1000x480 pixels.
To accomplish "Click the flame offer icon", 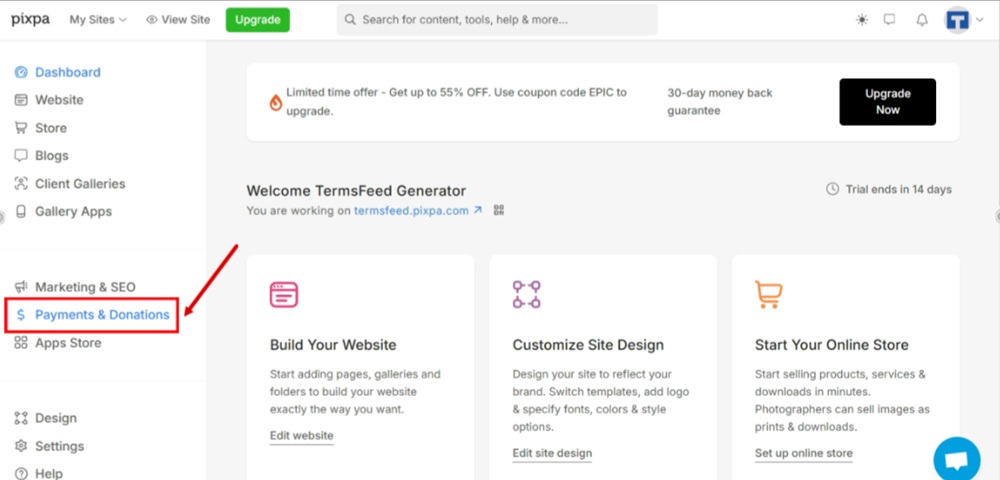I will click(x=276, y=102).
